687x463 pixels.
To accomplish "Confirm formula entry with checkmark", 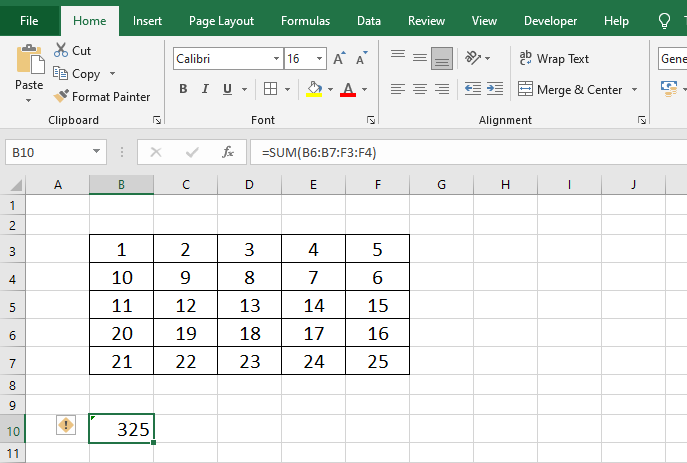I will [192, 152].
